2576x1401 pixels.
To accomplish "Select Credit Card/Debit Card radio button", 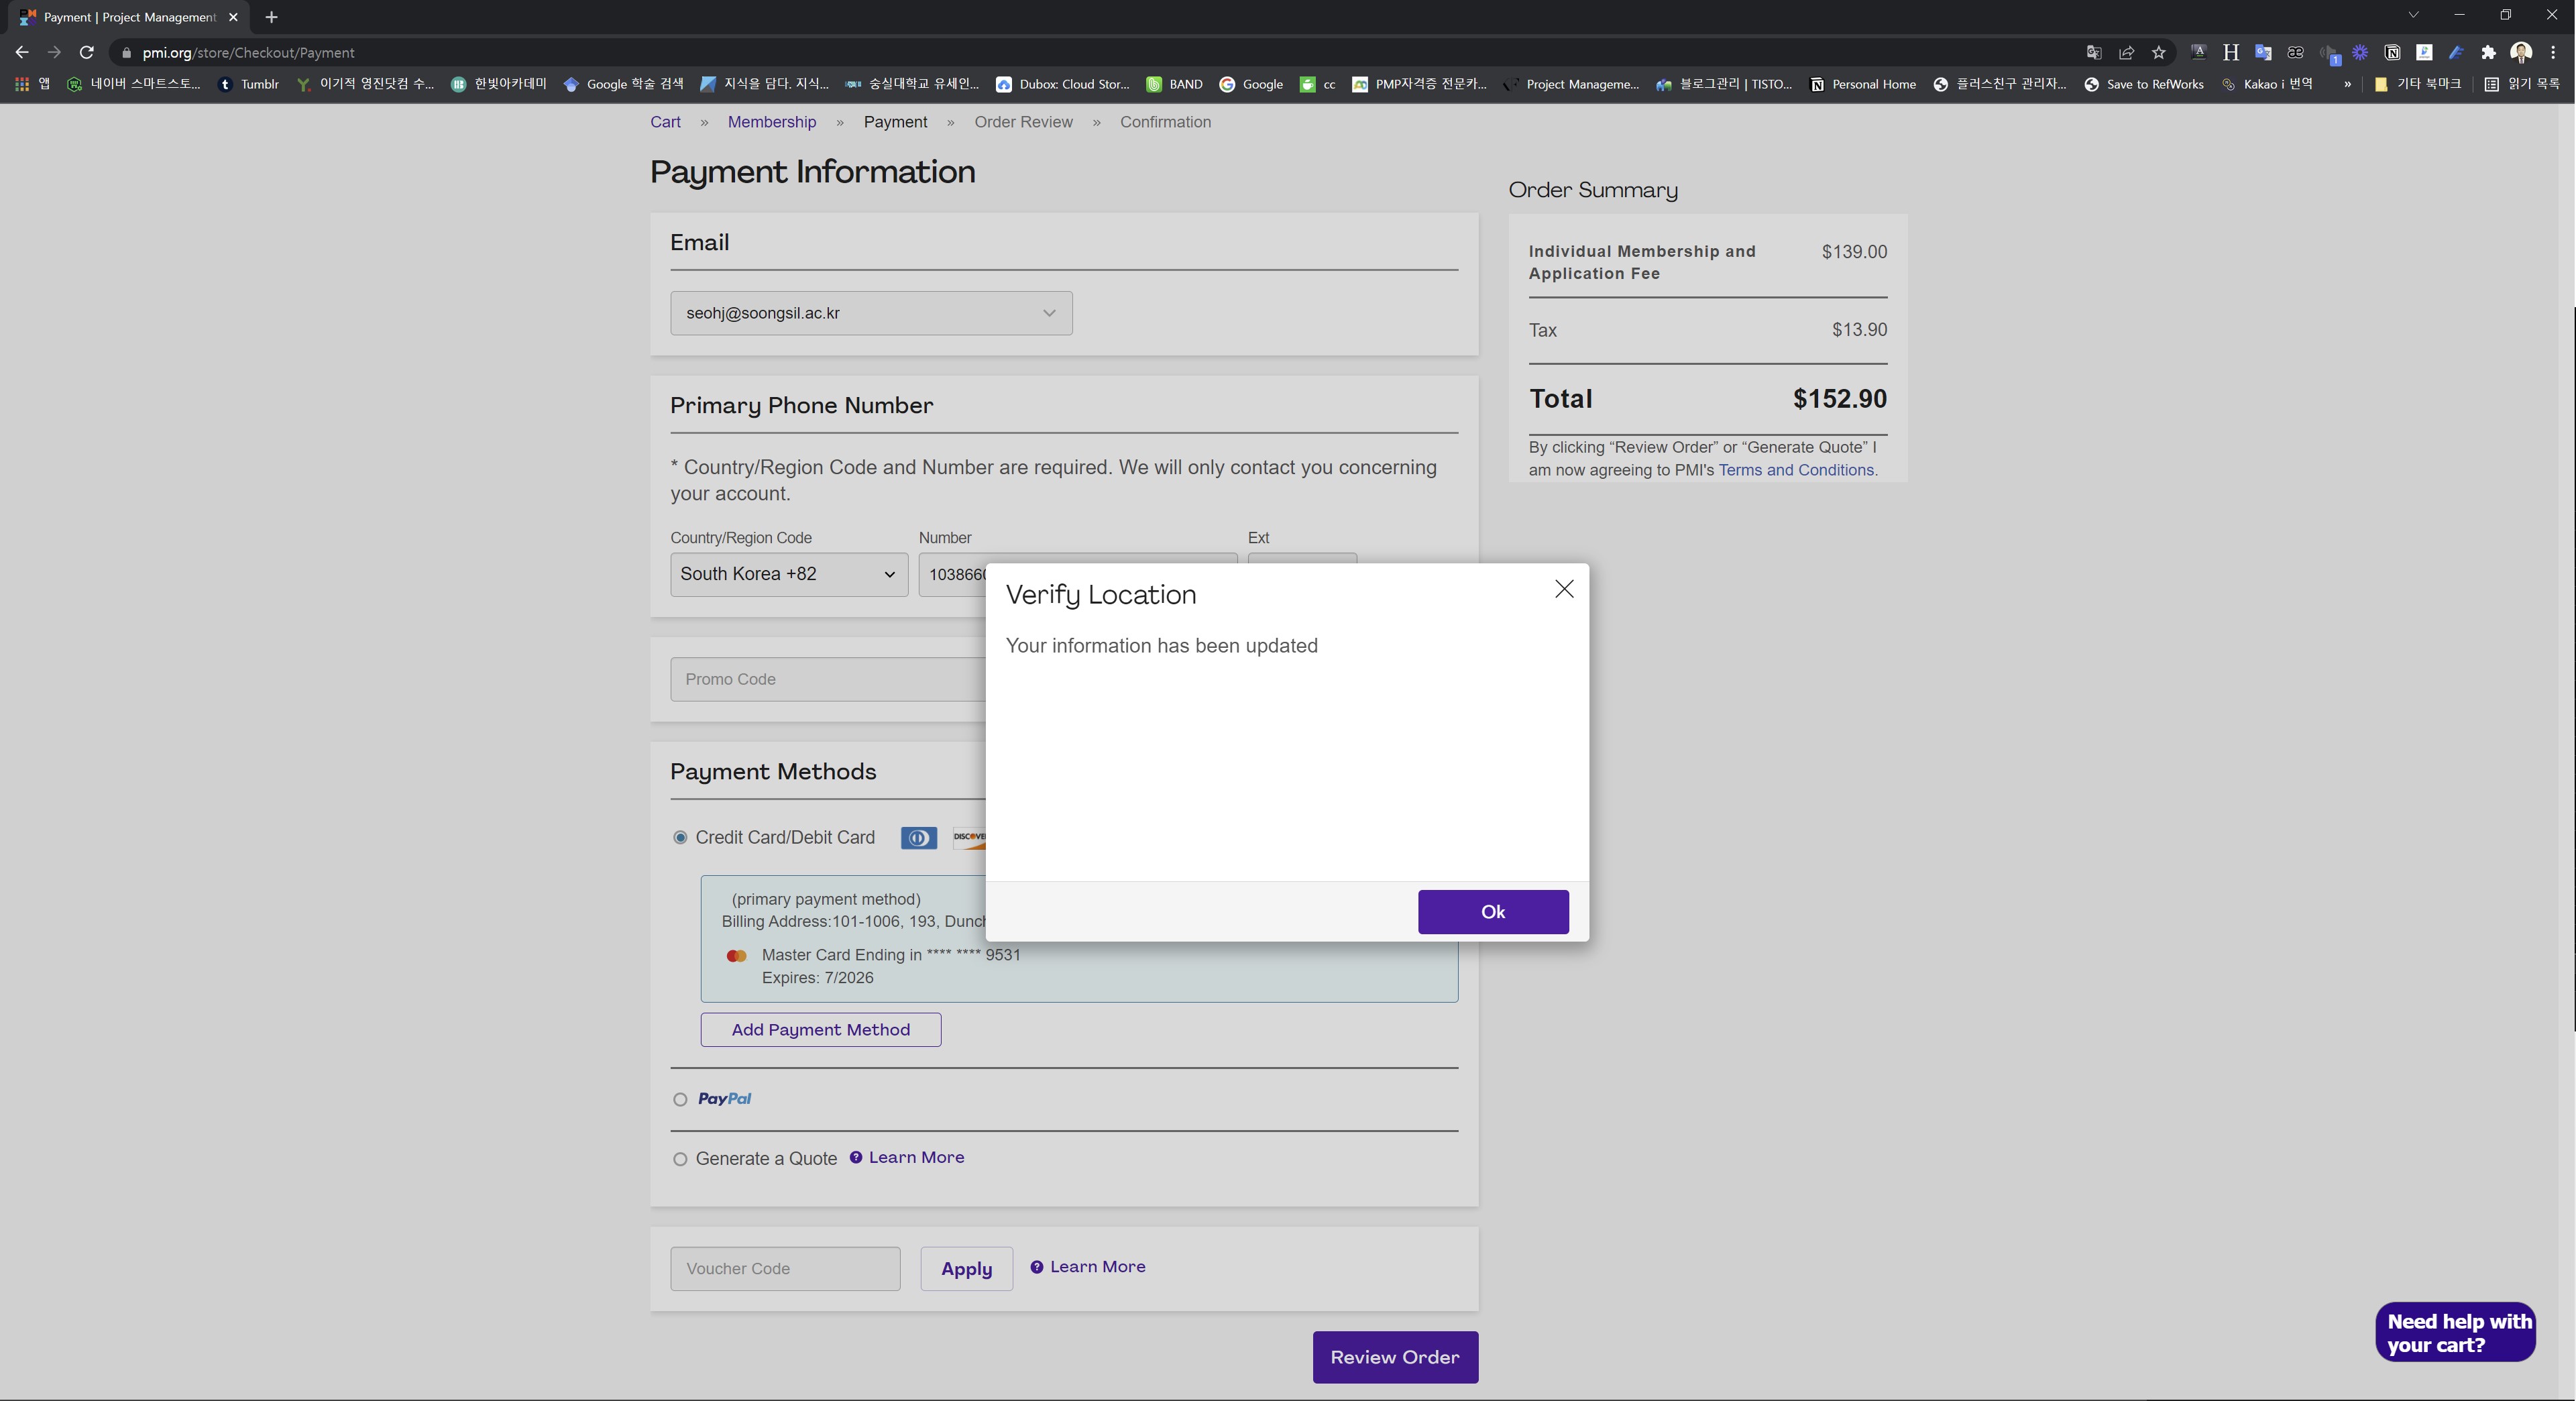I will tap(680, 837).
